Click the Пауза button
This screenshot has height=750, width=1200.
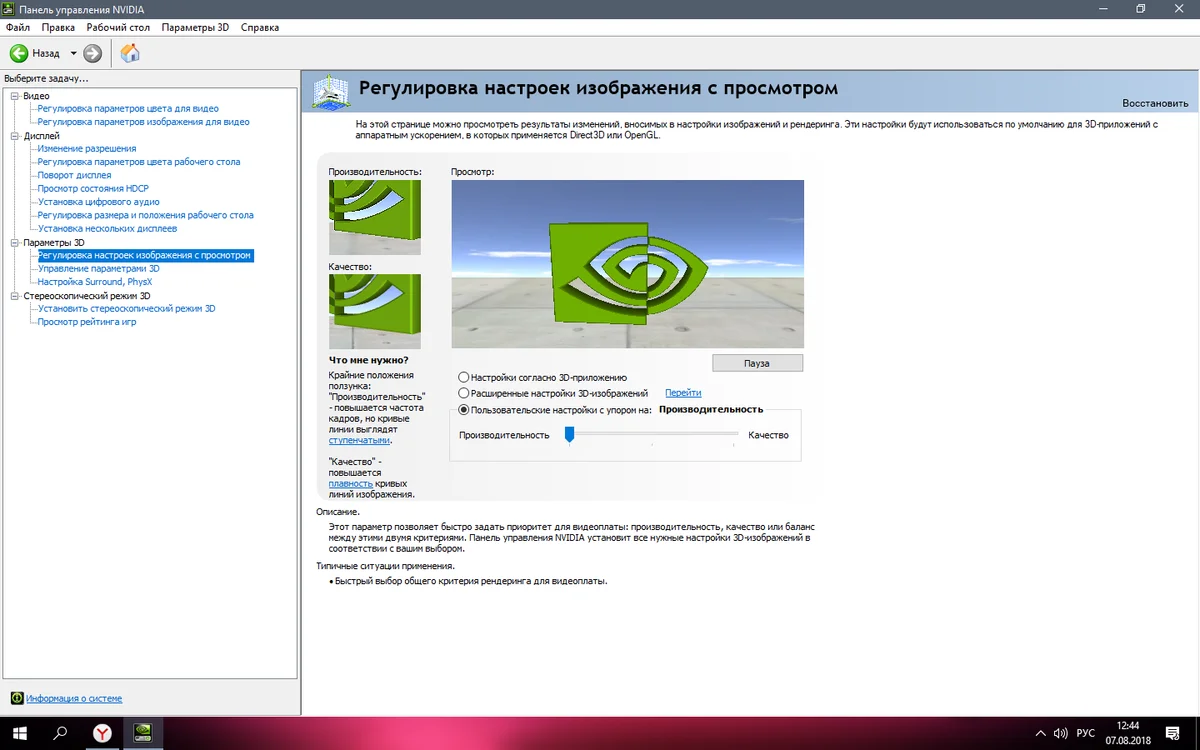coord(757,363)
